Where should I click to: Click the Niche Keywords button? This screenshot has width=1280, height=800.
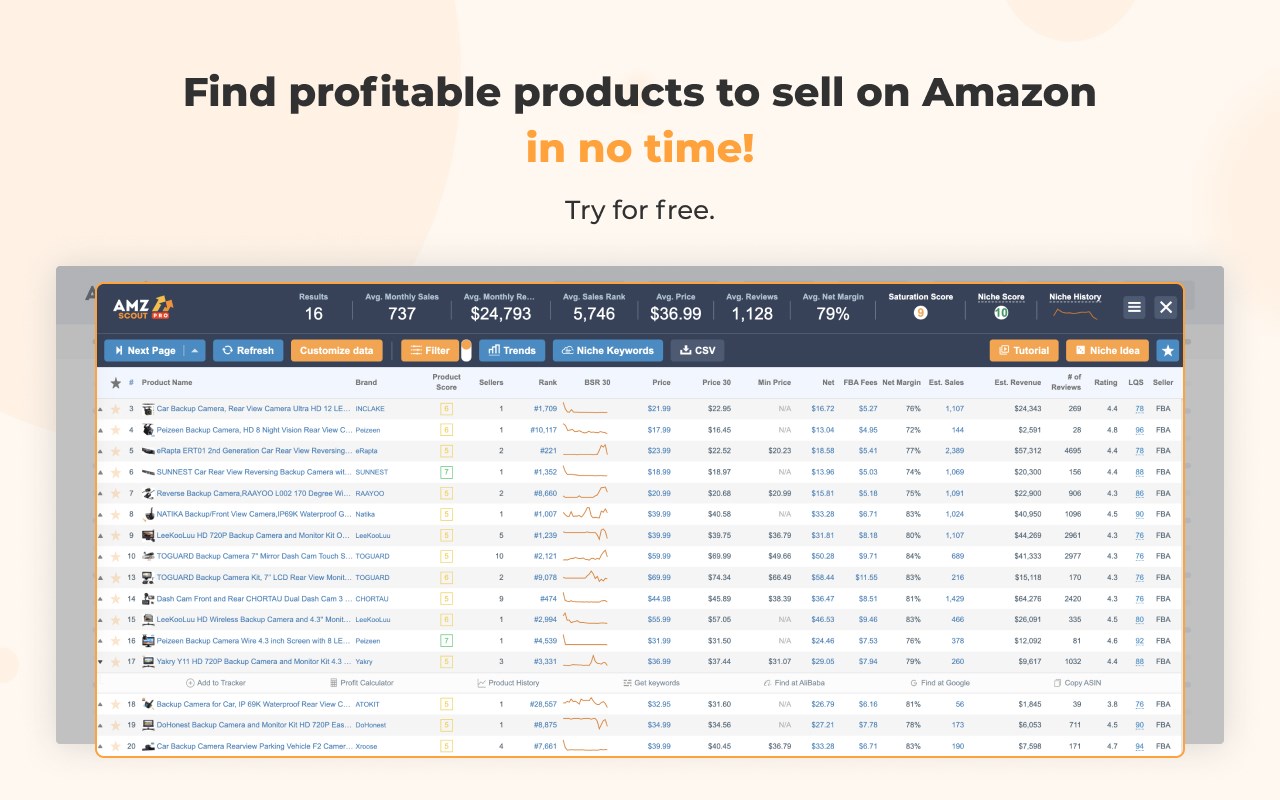[x=608, y=351]
